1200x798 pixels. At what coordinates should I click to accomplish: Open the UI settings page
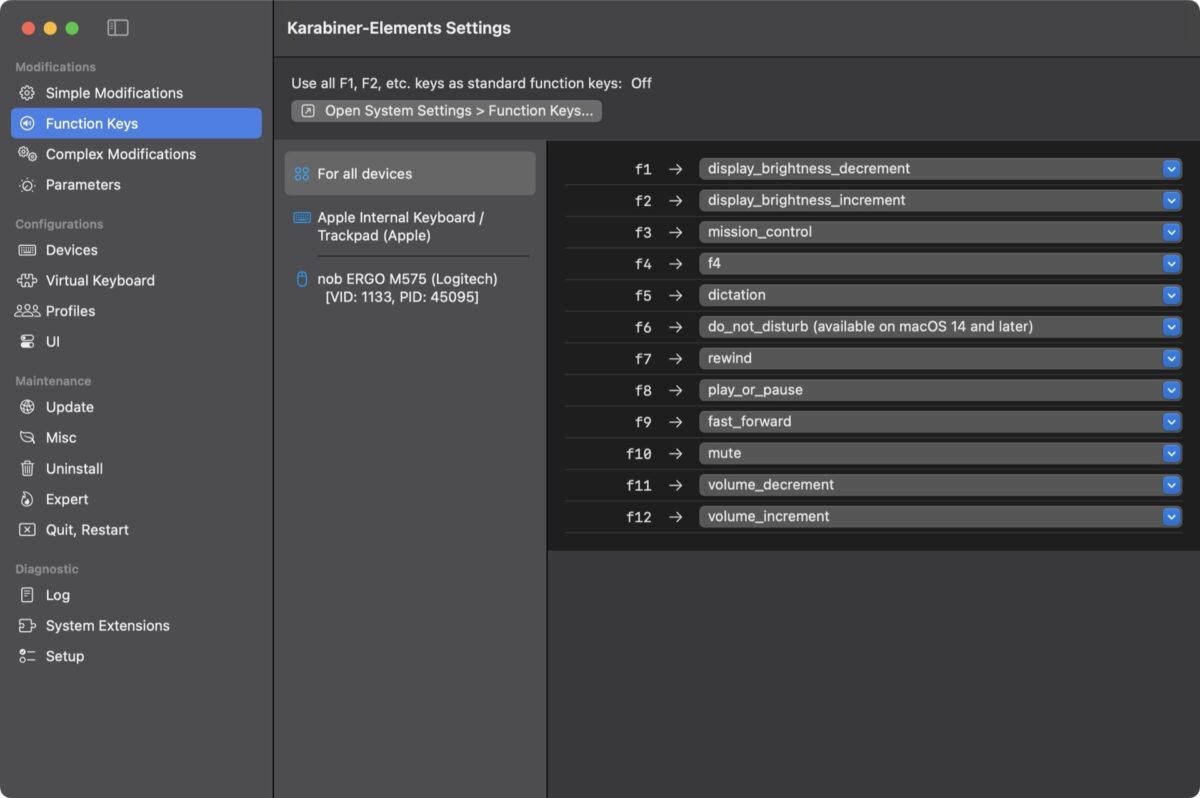click(136, 342)
